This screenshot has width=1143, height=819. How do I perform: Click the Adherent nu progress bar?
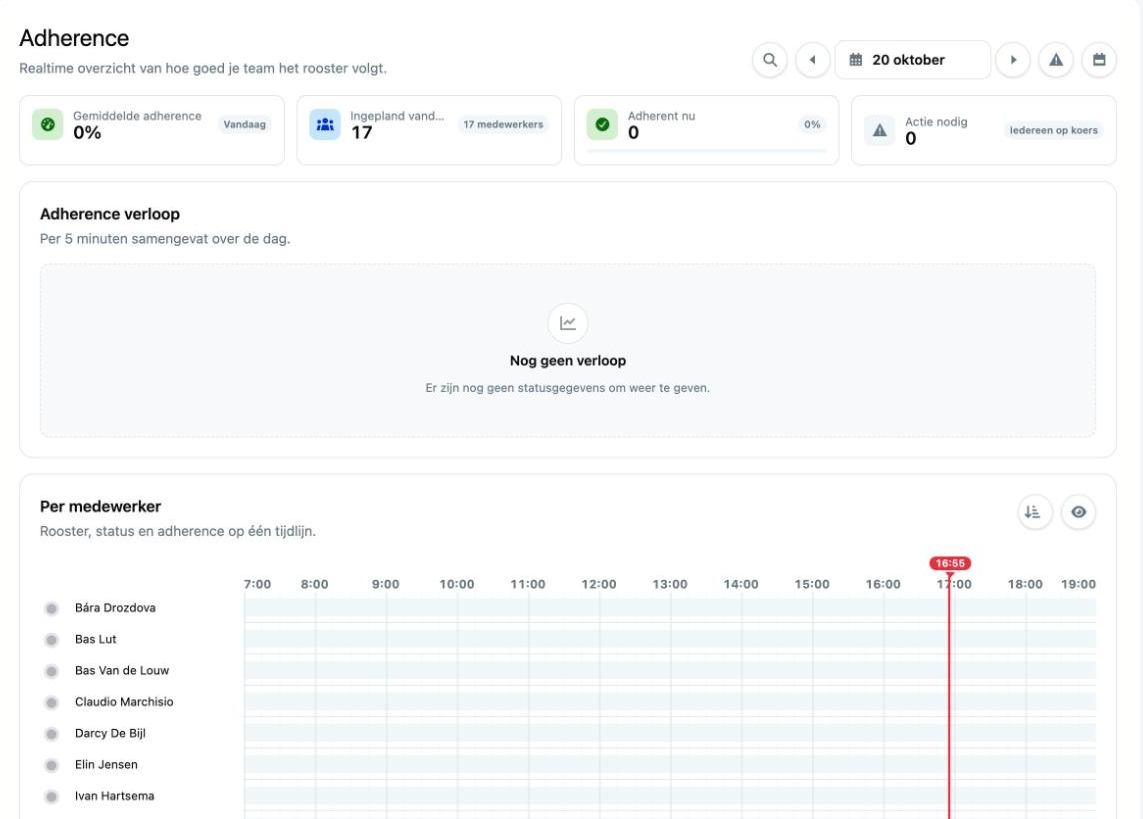click(706, 151)
